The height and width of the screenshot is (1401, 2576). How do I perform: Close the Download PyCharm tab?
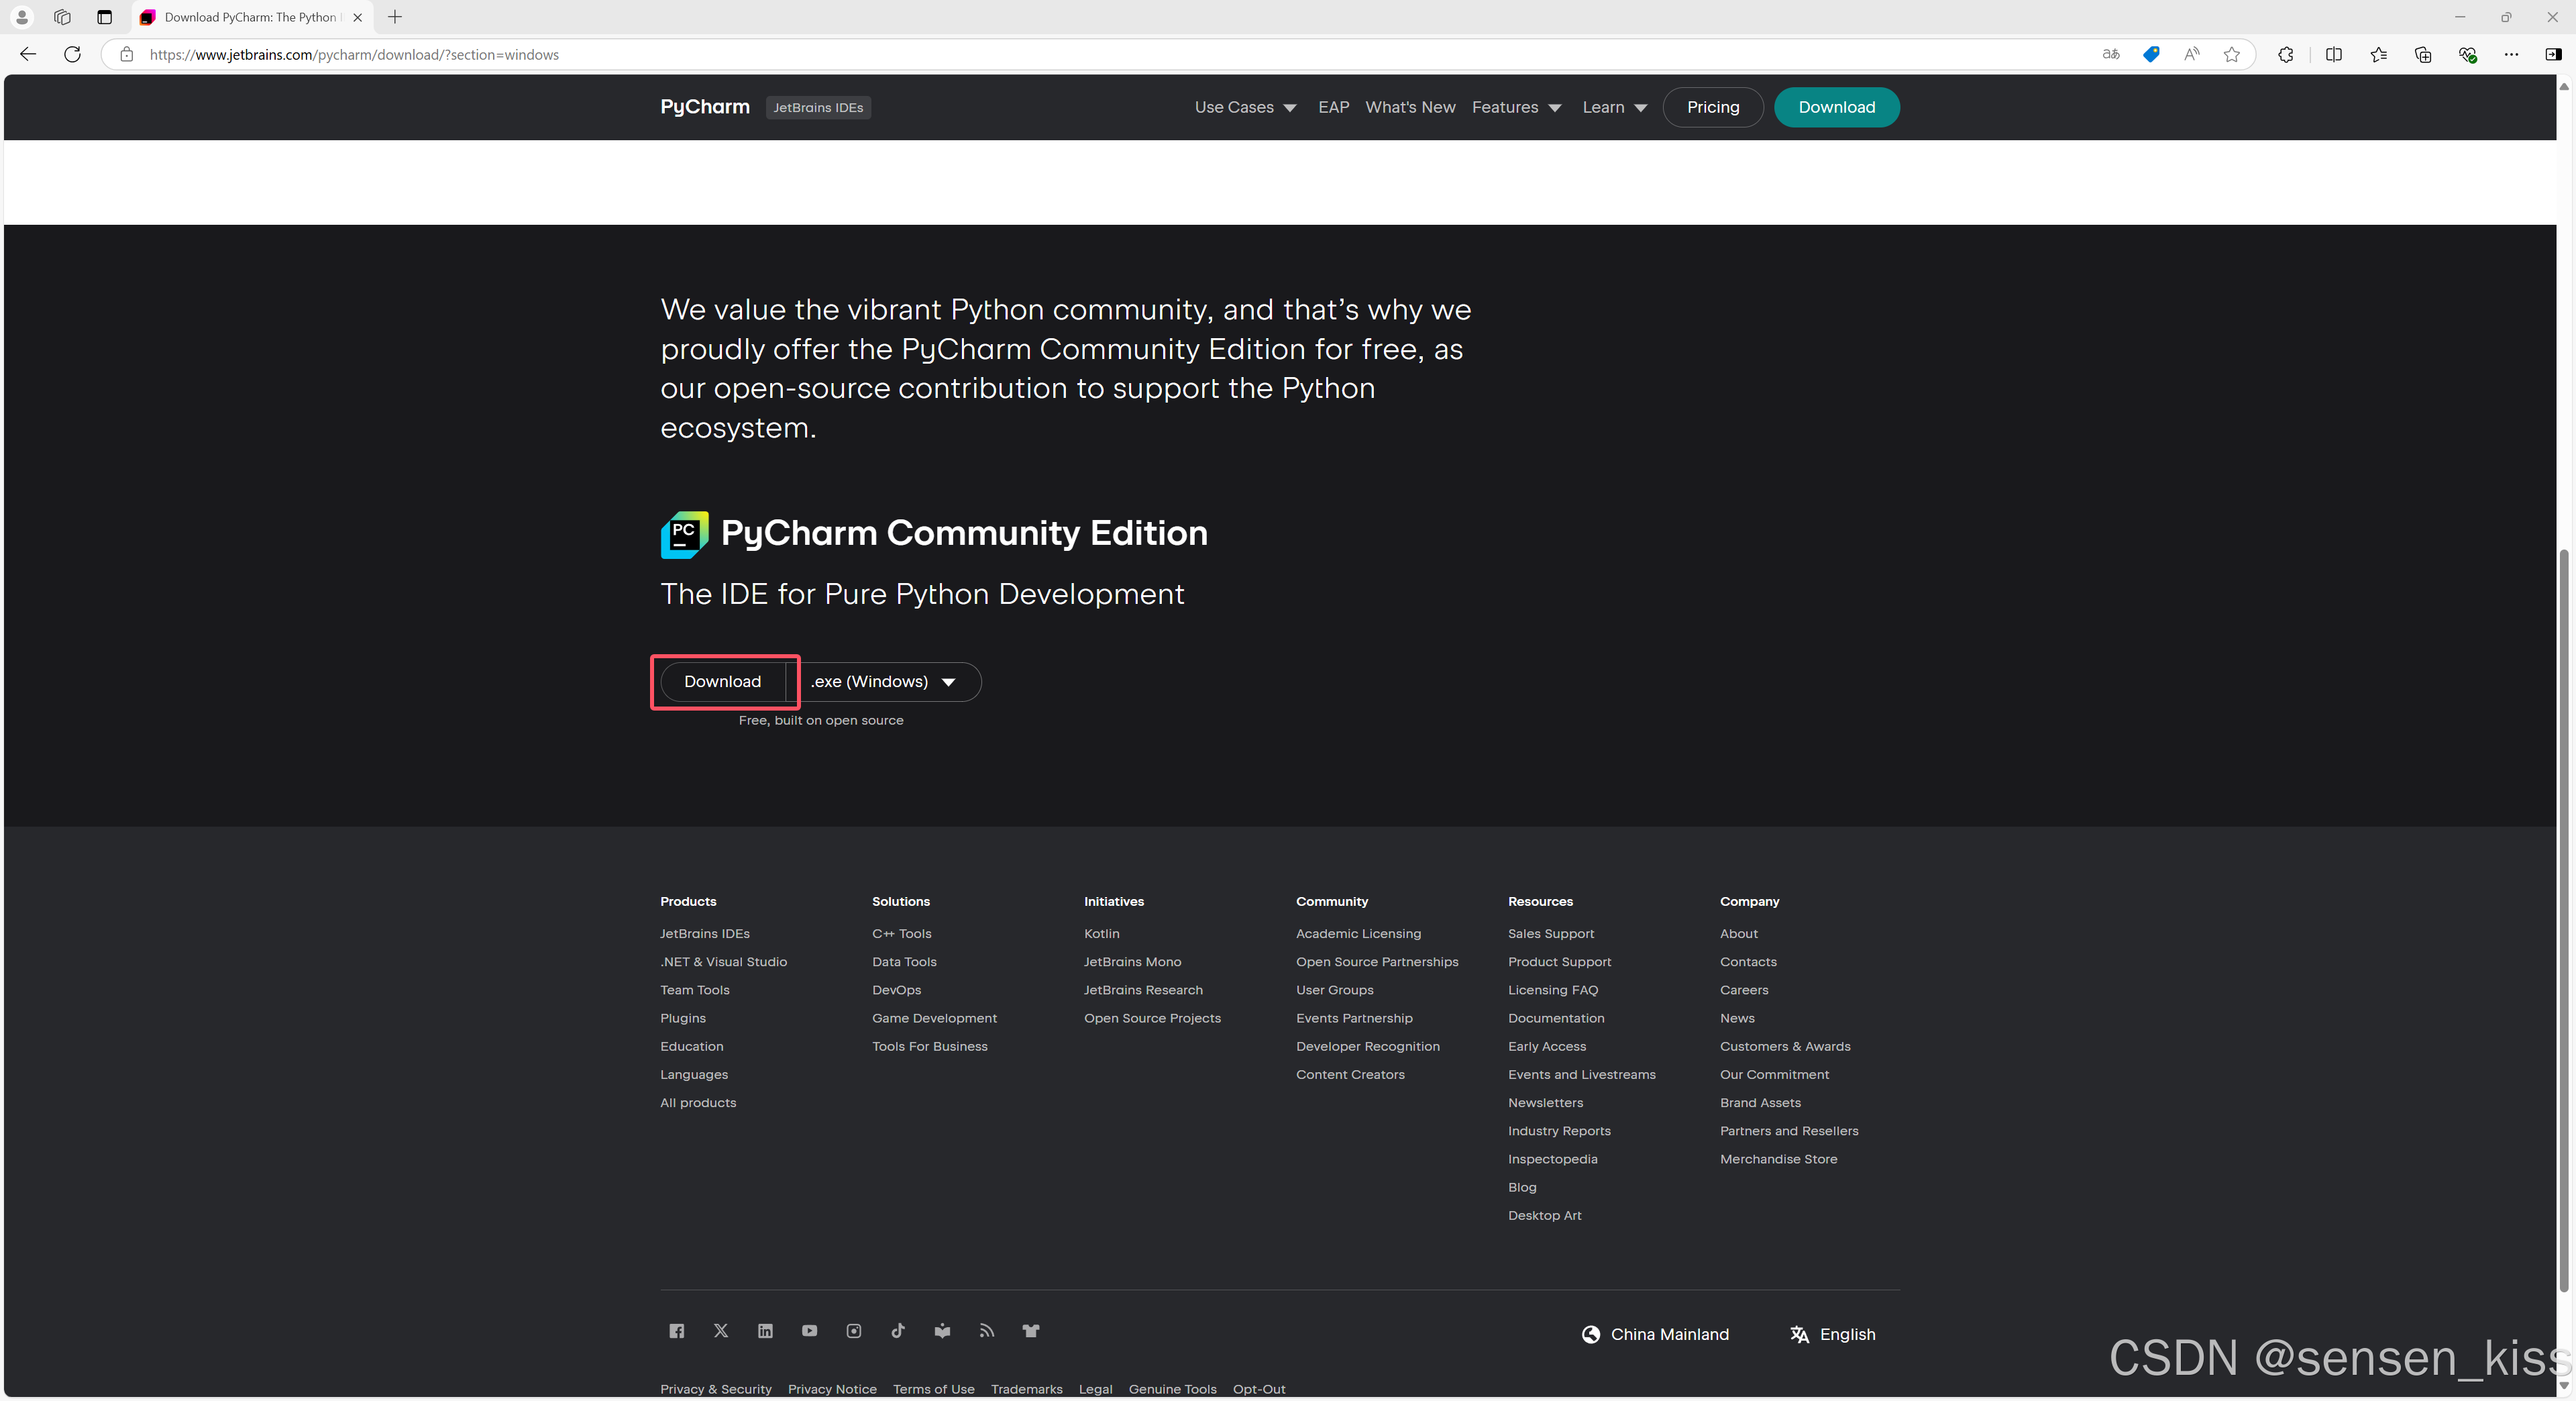click(x=357, y=17)
